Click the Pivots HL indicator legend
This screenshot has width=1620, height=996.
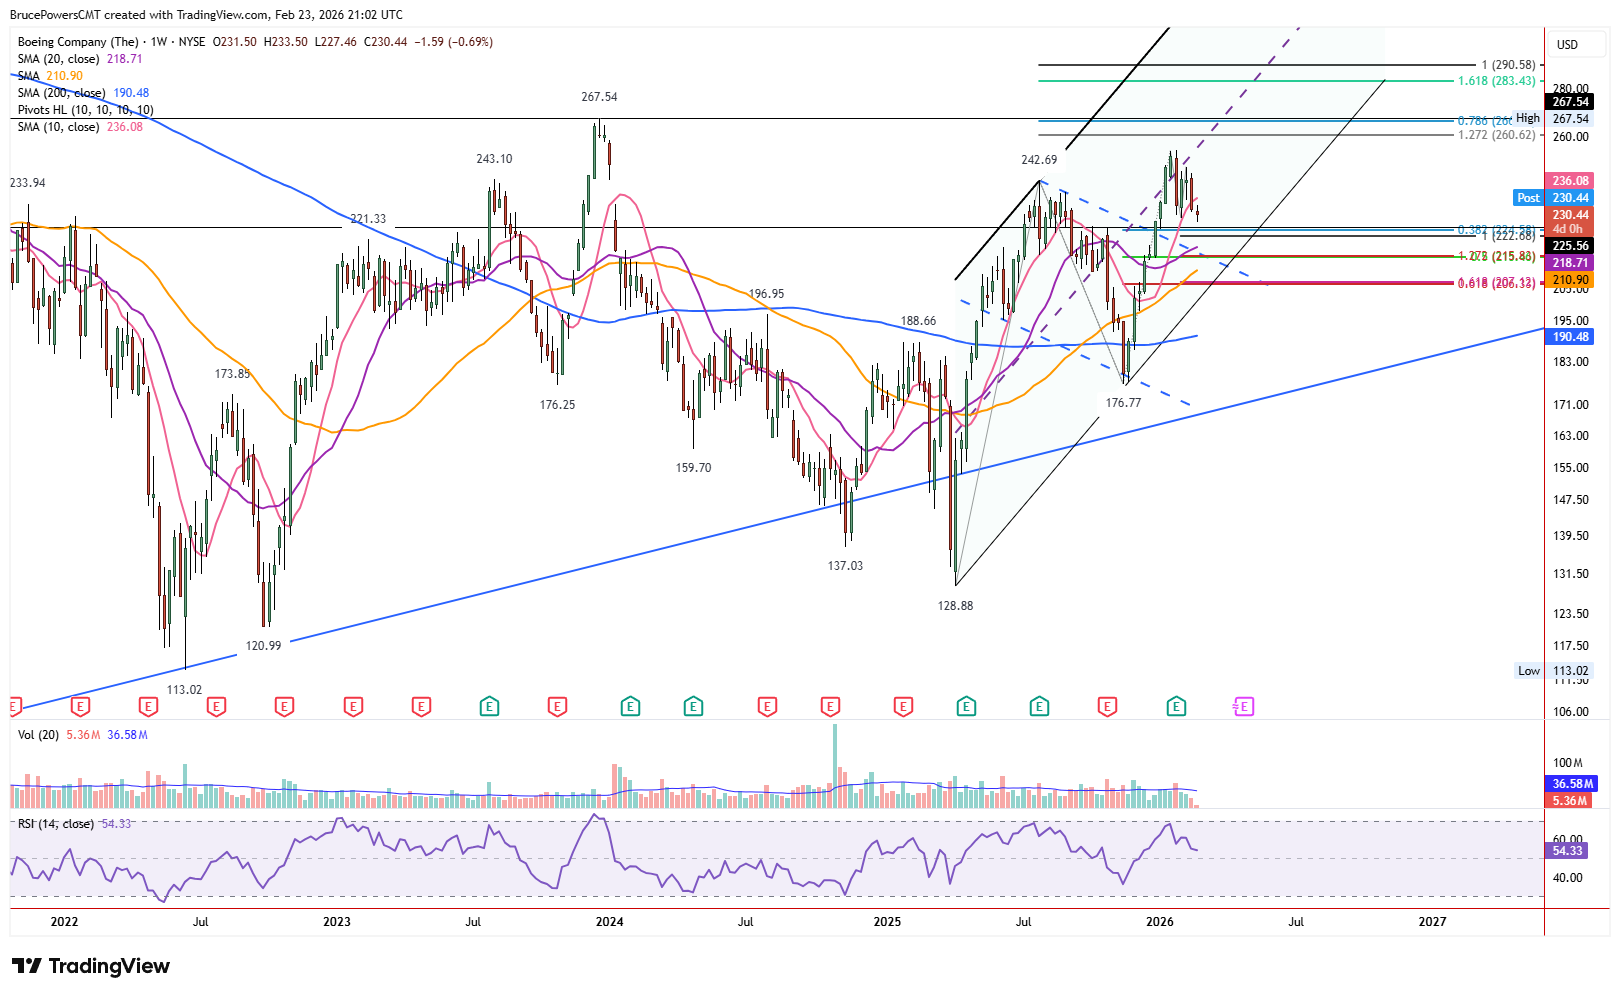(x=85, y=110)
